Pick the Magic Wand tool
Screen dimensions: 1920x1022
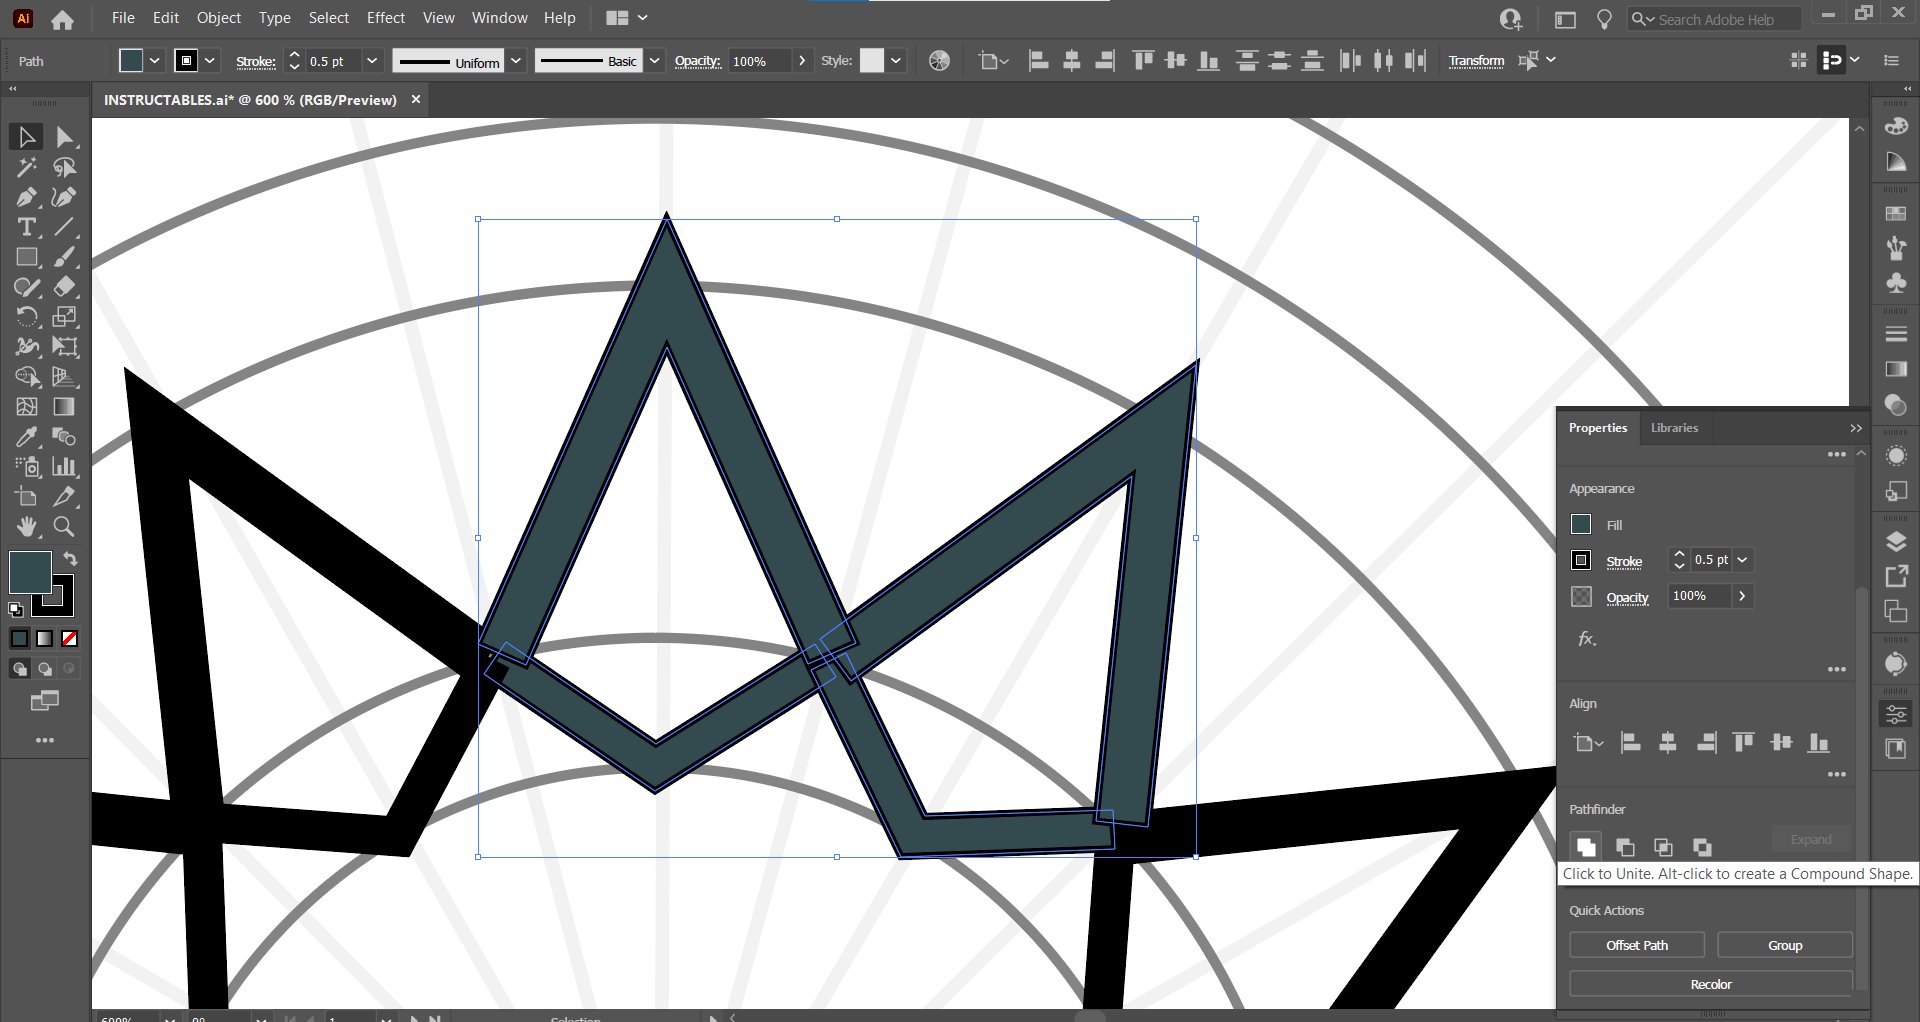[x=27, y=167]
